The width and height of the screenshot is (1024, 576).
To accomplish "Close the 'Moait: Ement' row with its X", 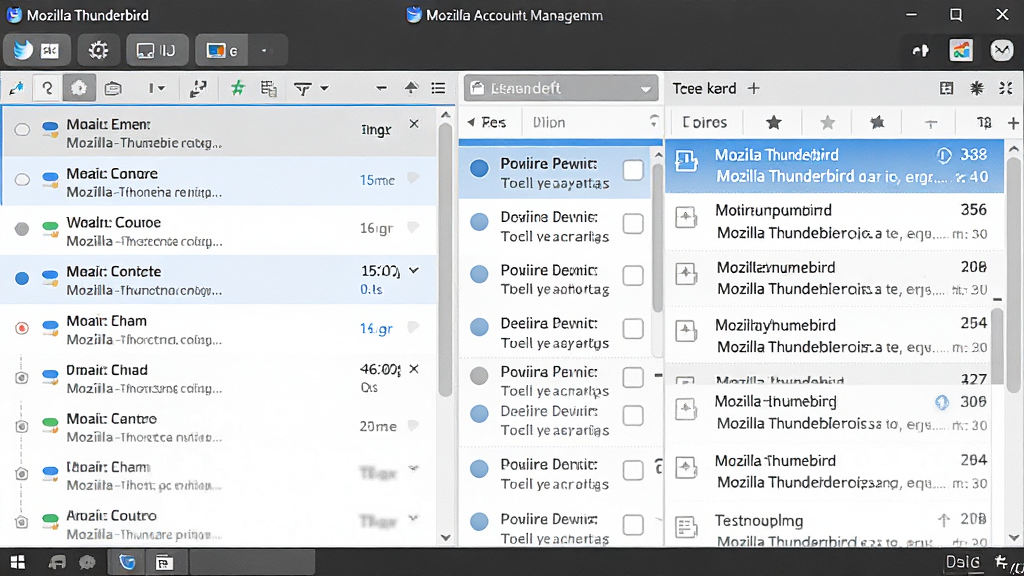I will coord(414,123).
